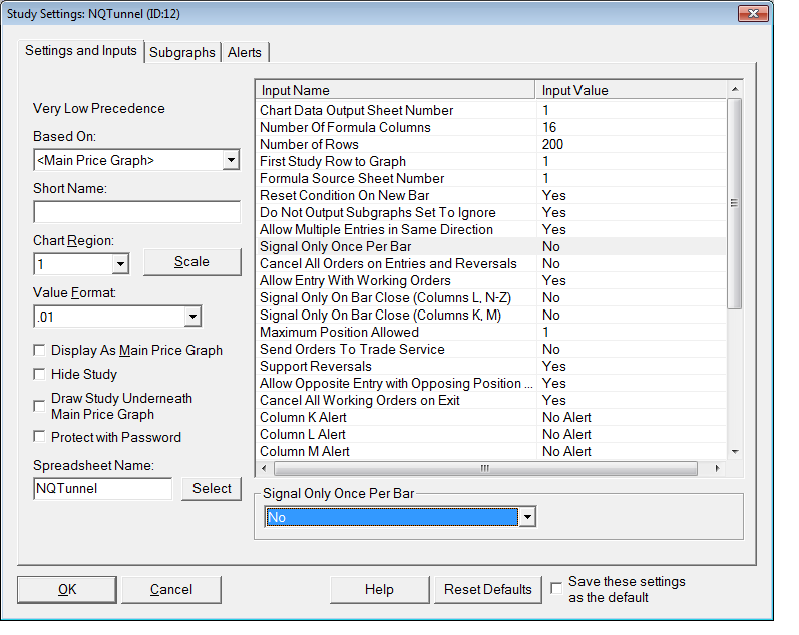
Task: Open Help for study settings
Action: tap(380, 590)
